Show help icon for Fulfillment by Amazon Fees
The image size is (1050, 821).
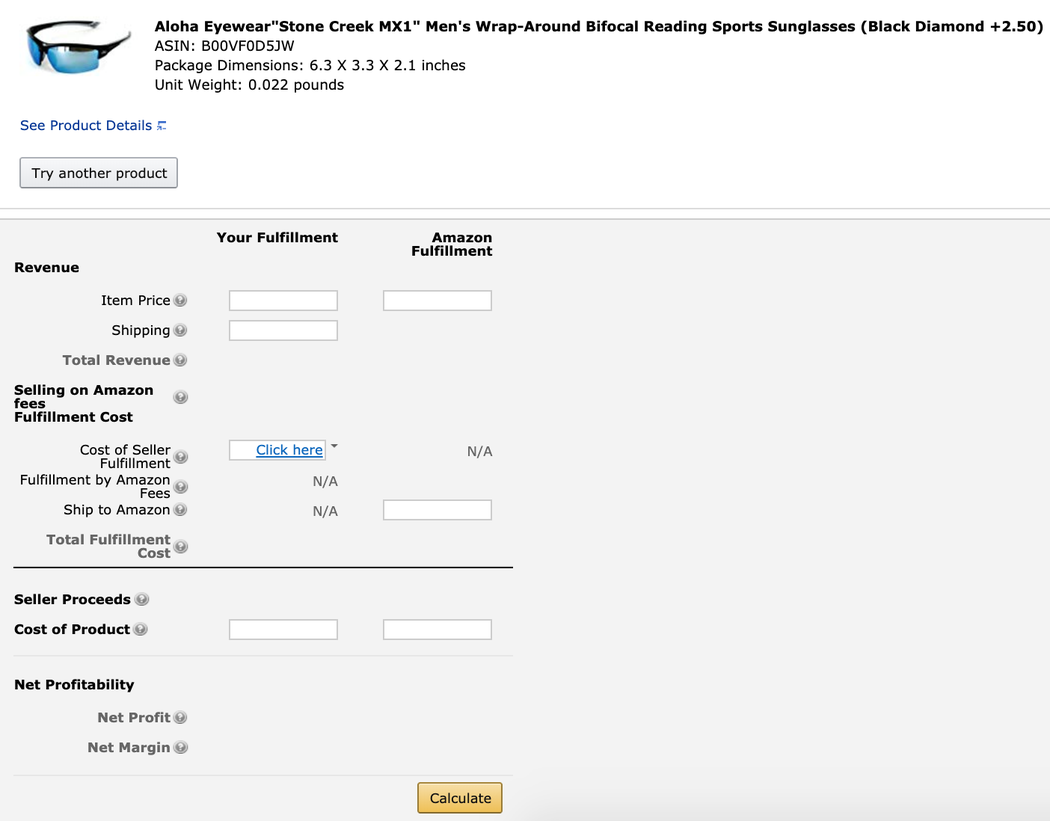181,487
